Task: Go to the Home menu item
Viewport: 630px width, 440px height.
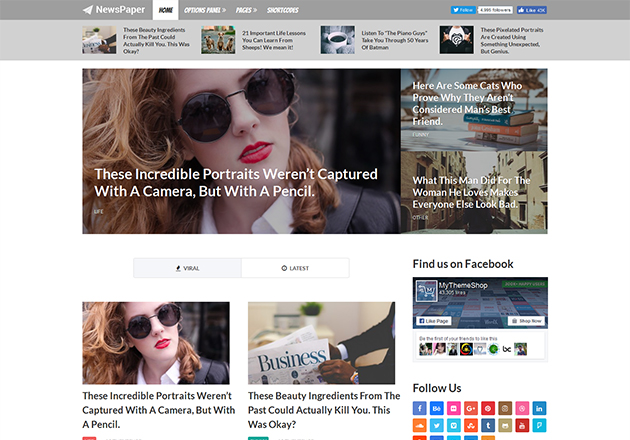Action: (x=166, y=10)
